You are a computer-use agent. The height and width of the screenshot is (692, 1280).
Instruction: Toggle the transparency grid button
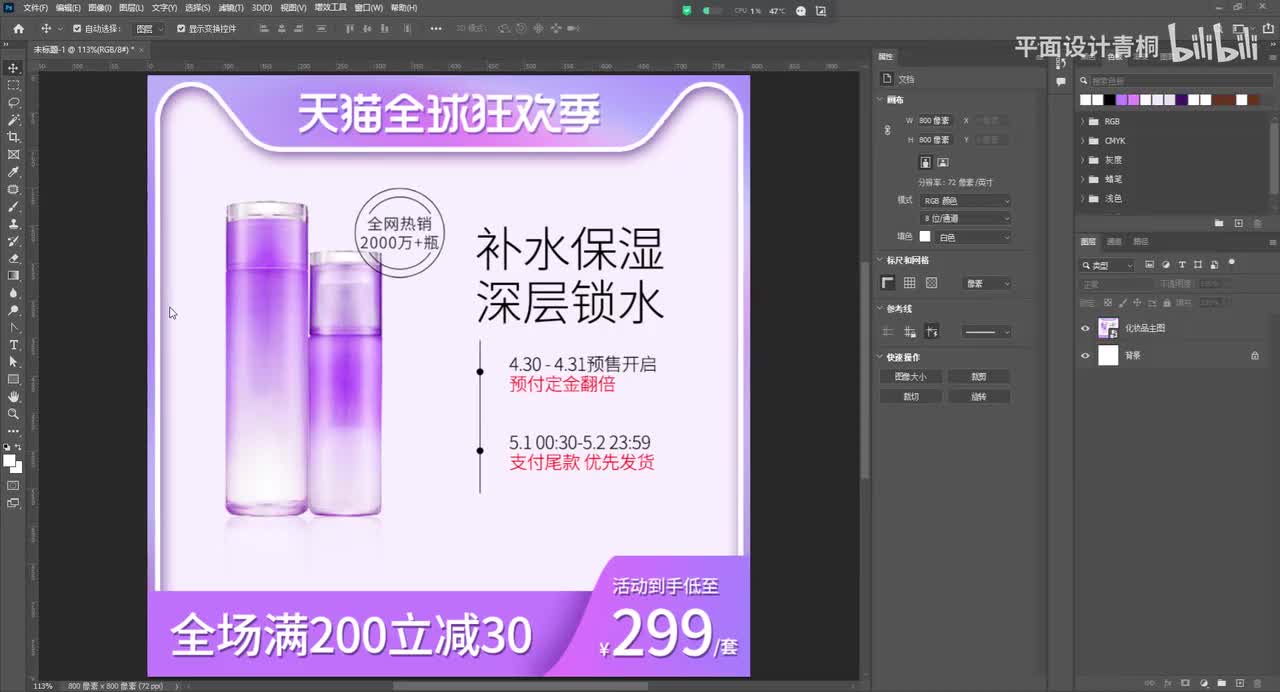coord(932,283)
